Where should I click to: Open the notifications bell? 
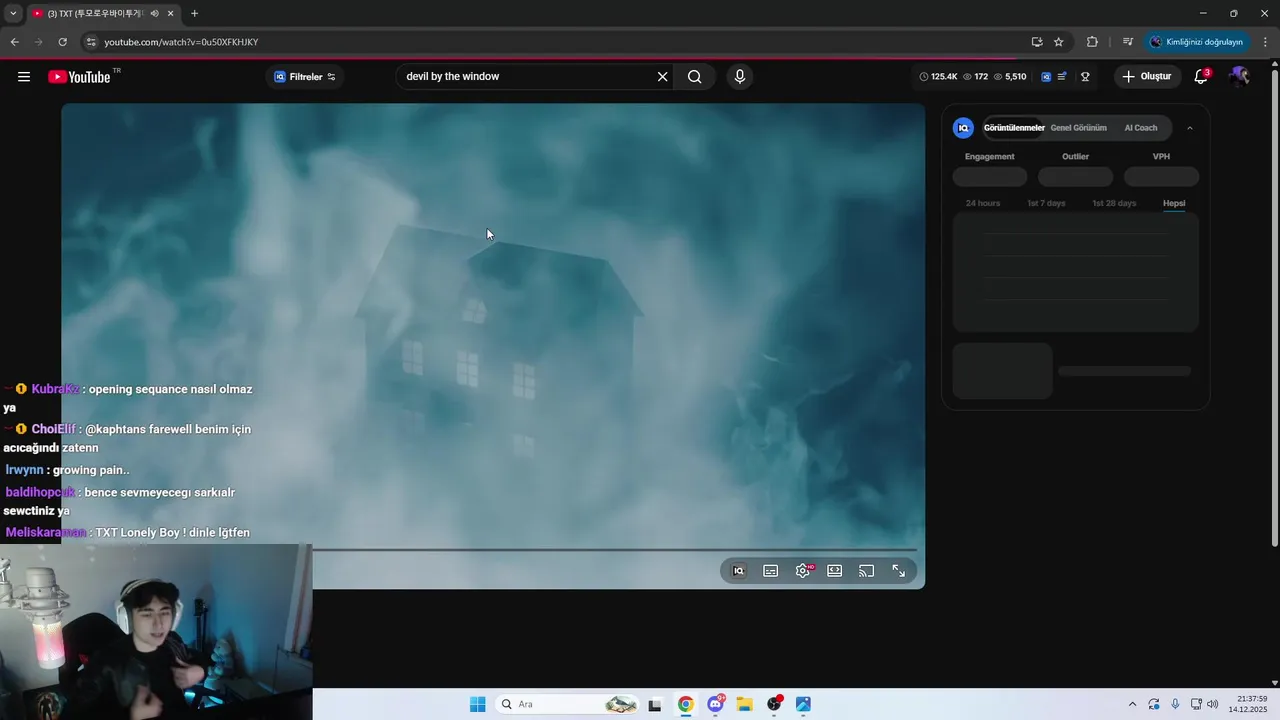coord(1202,77)
